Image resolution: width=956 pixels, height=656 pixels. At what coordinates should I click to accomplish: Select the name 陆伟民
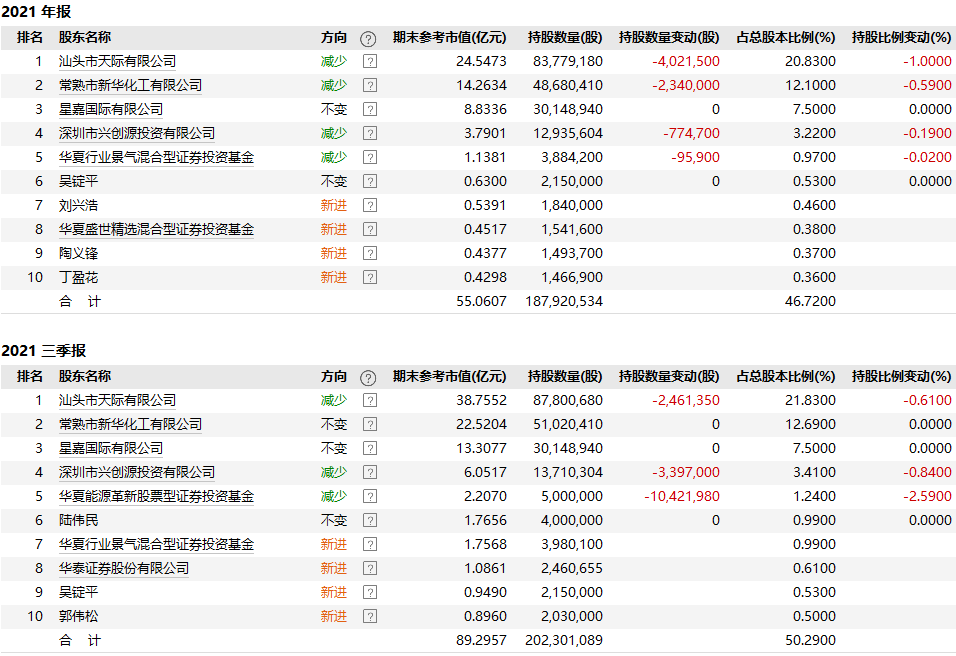click(x=78, y=521)
